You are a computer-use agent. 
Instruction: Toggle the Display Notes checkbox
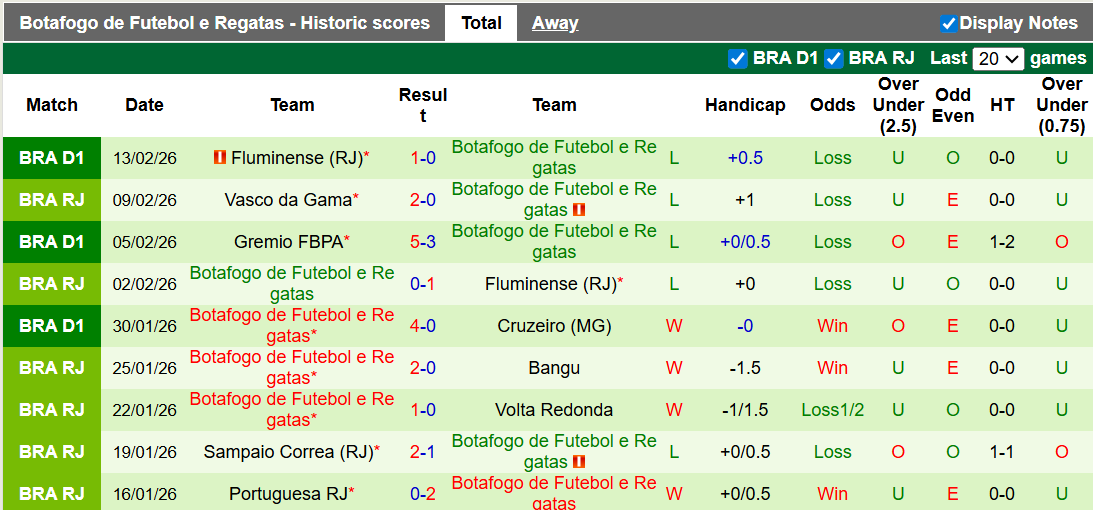pyautogui.click(x=949, y=23)
